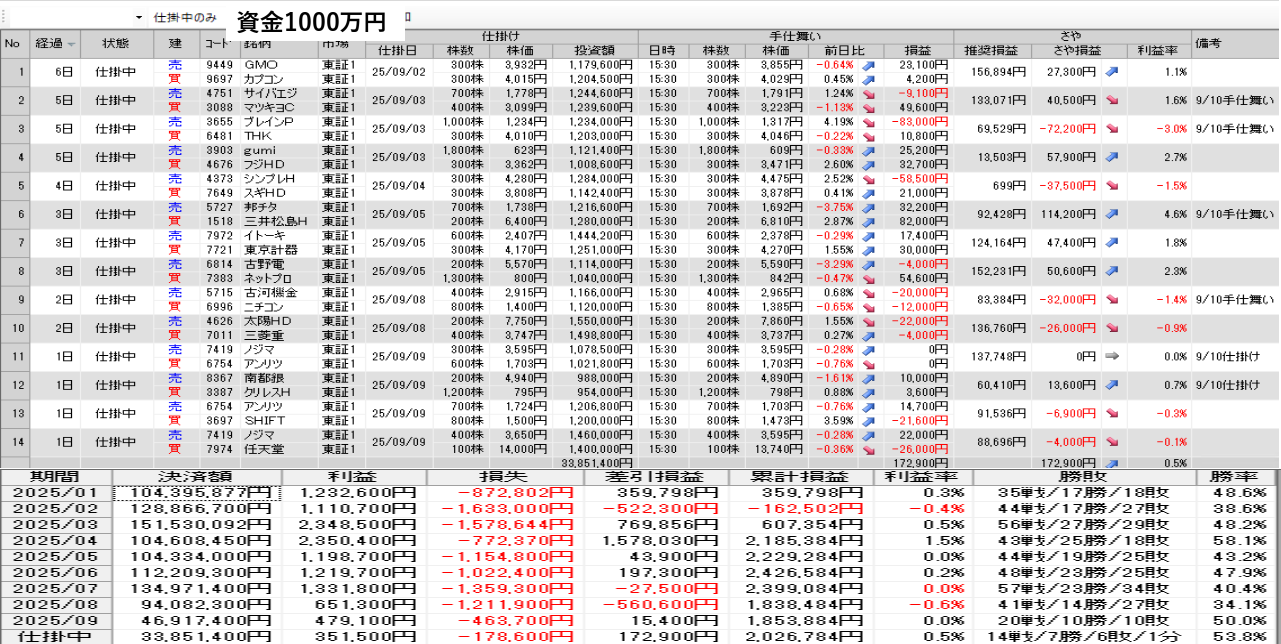1281x644 pixels.
Task: Click the trend arrow next to -0.64%
Action: [x=867, y=65]
